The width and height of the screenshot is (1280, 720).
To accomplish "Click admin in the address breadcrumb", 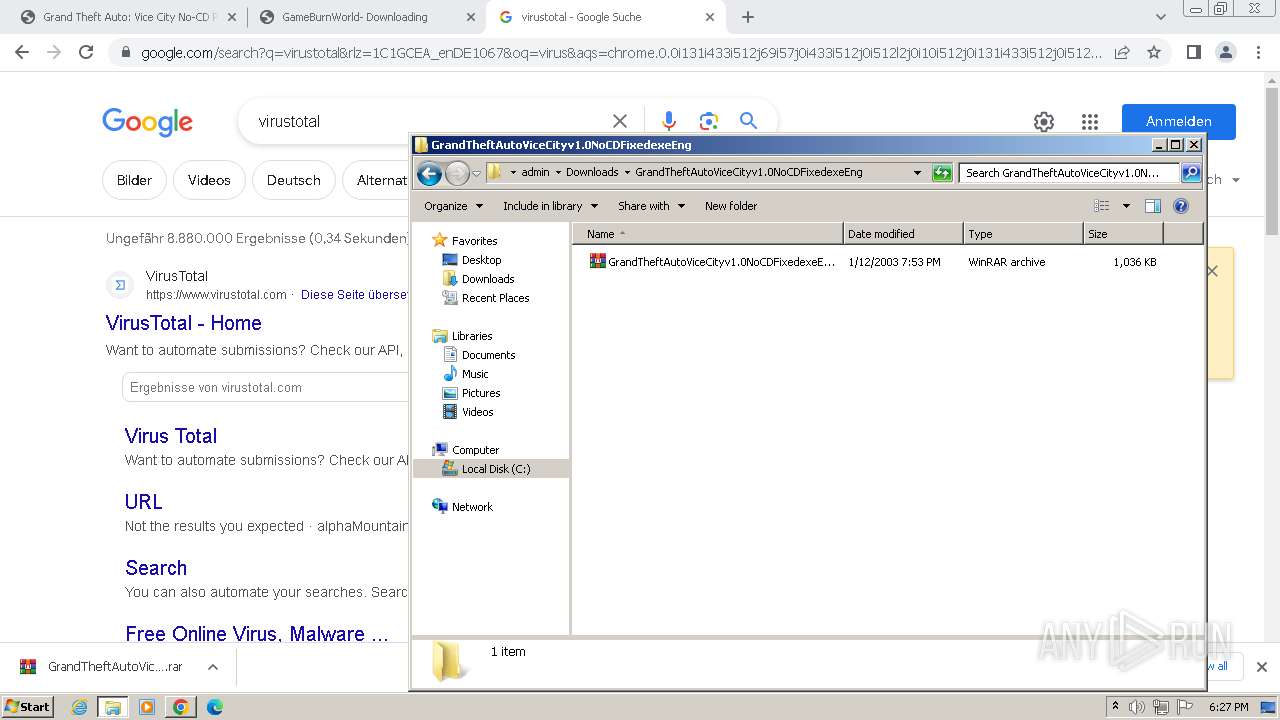I will 535,173.
